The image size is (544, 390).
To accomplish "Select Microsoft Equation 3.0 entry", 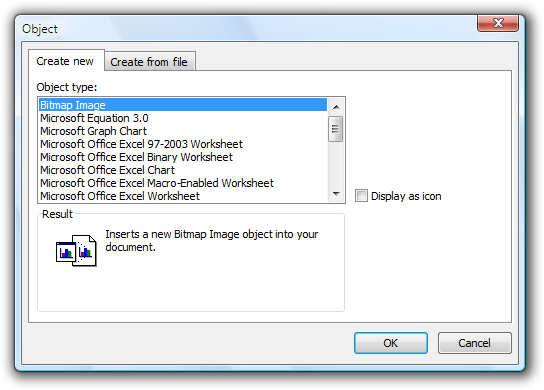I will coord(183,118).
